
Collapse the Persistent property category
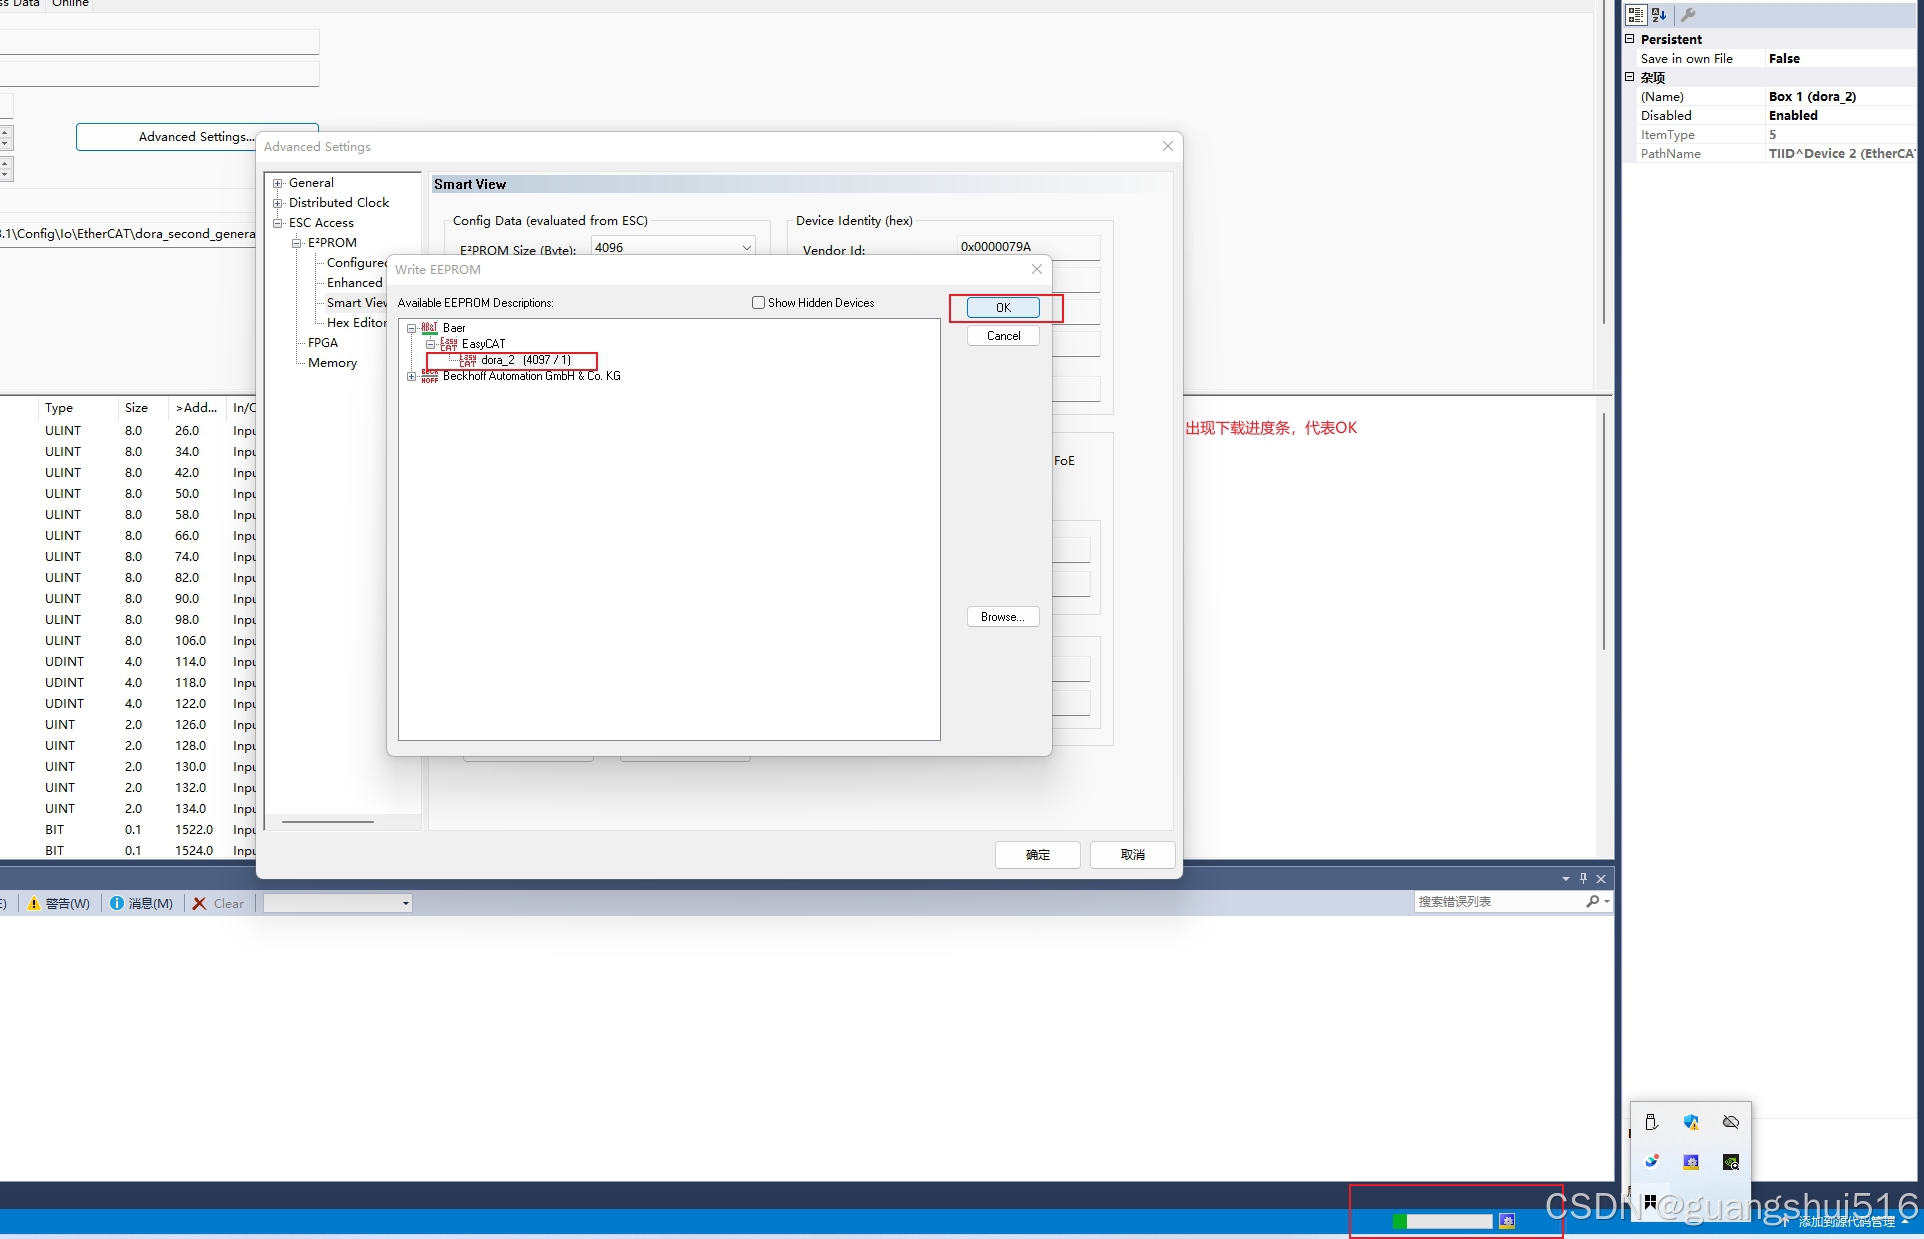click(x=1630, y=39)
